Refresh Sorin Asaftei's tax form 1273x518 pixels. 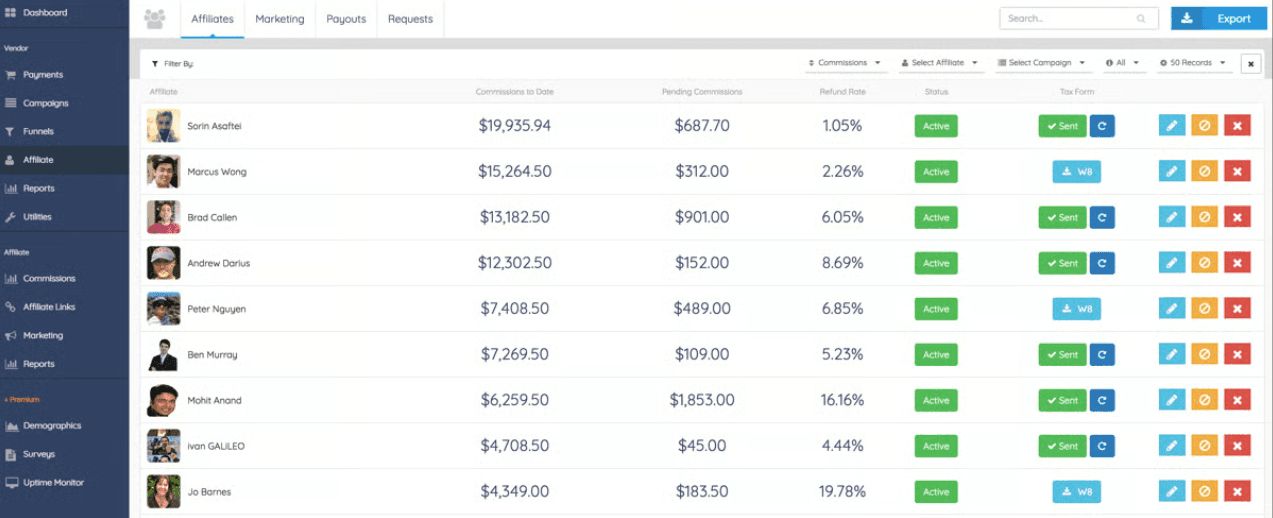(x=1102, y=126)
